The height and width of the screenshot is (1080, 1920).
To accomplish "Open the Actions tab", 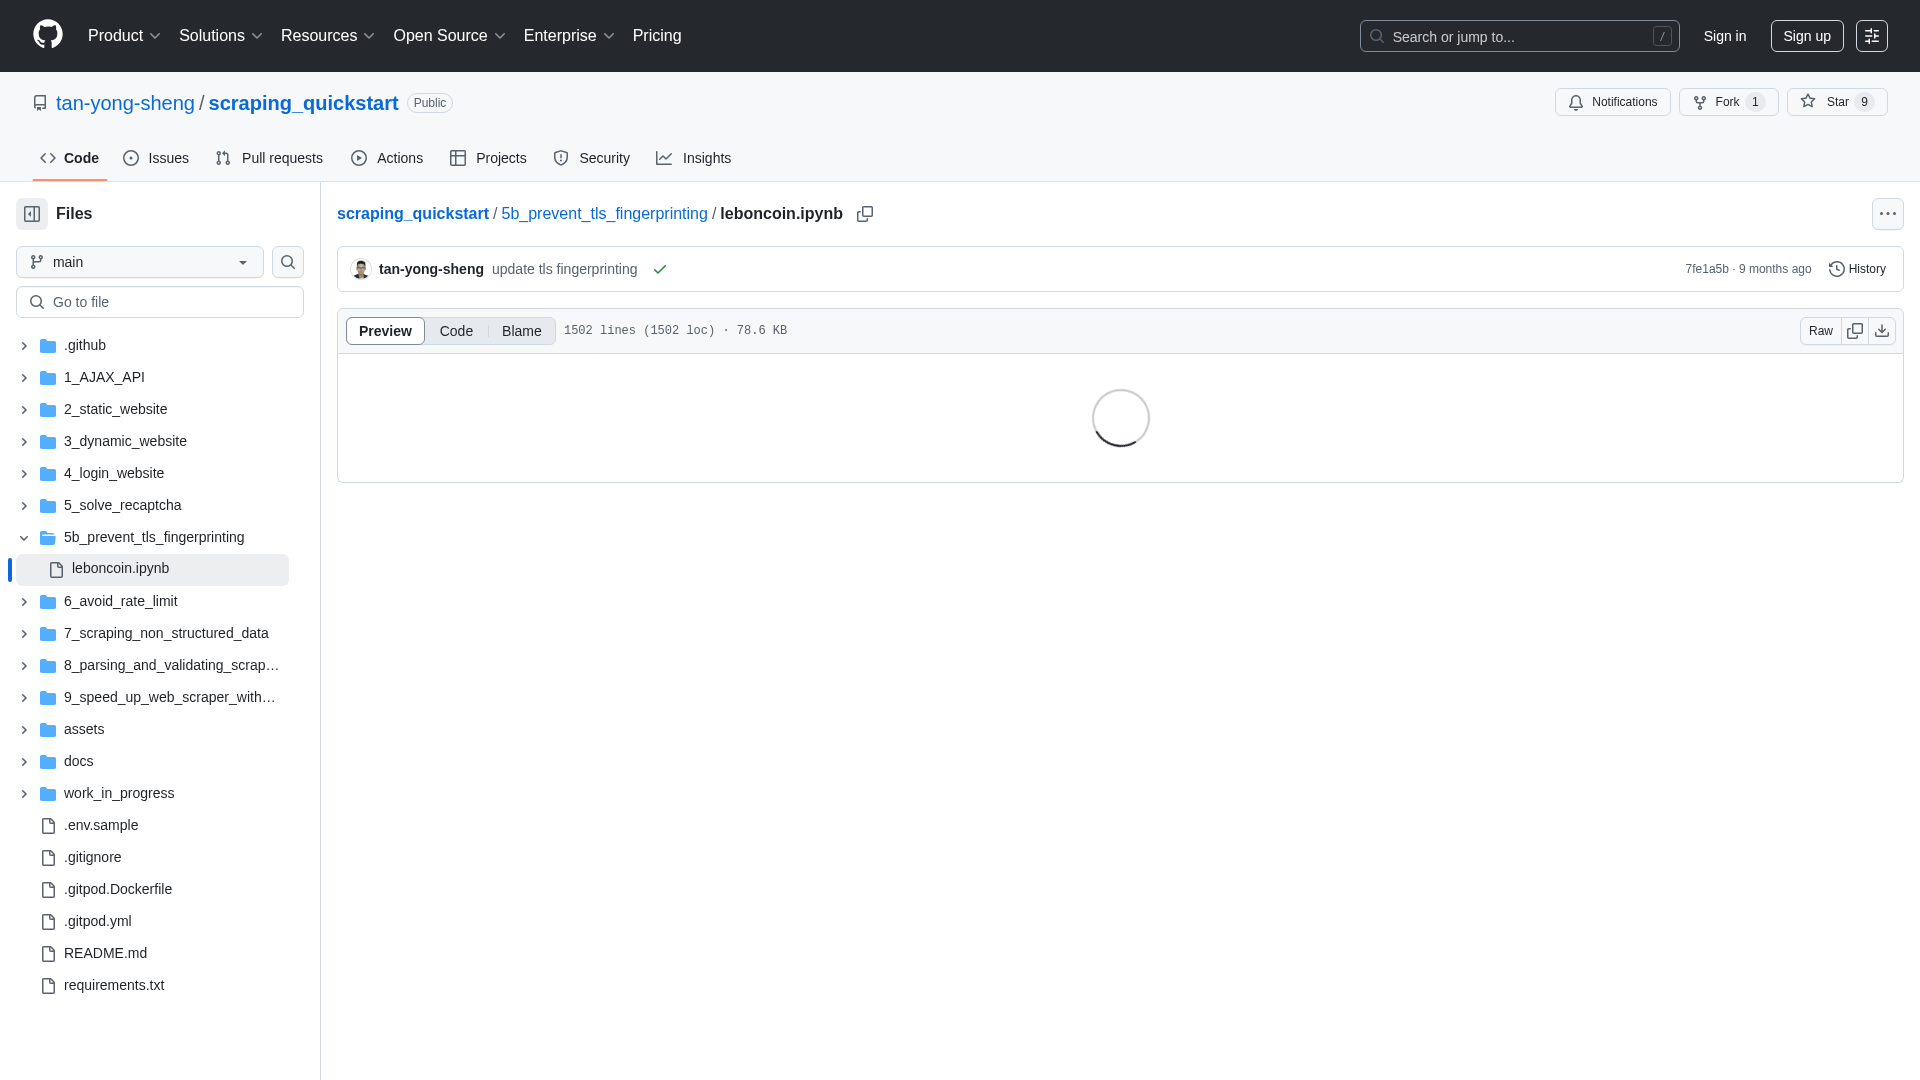I will 387,158.
